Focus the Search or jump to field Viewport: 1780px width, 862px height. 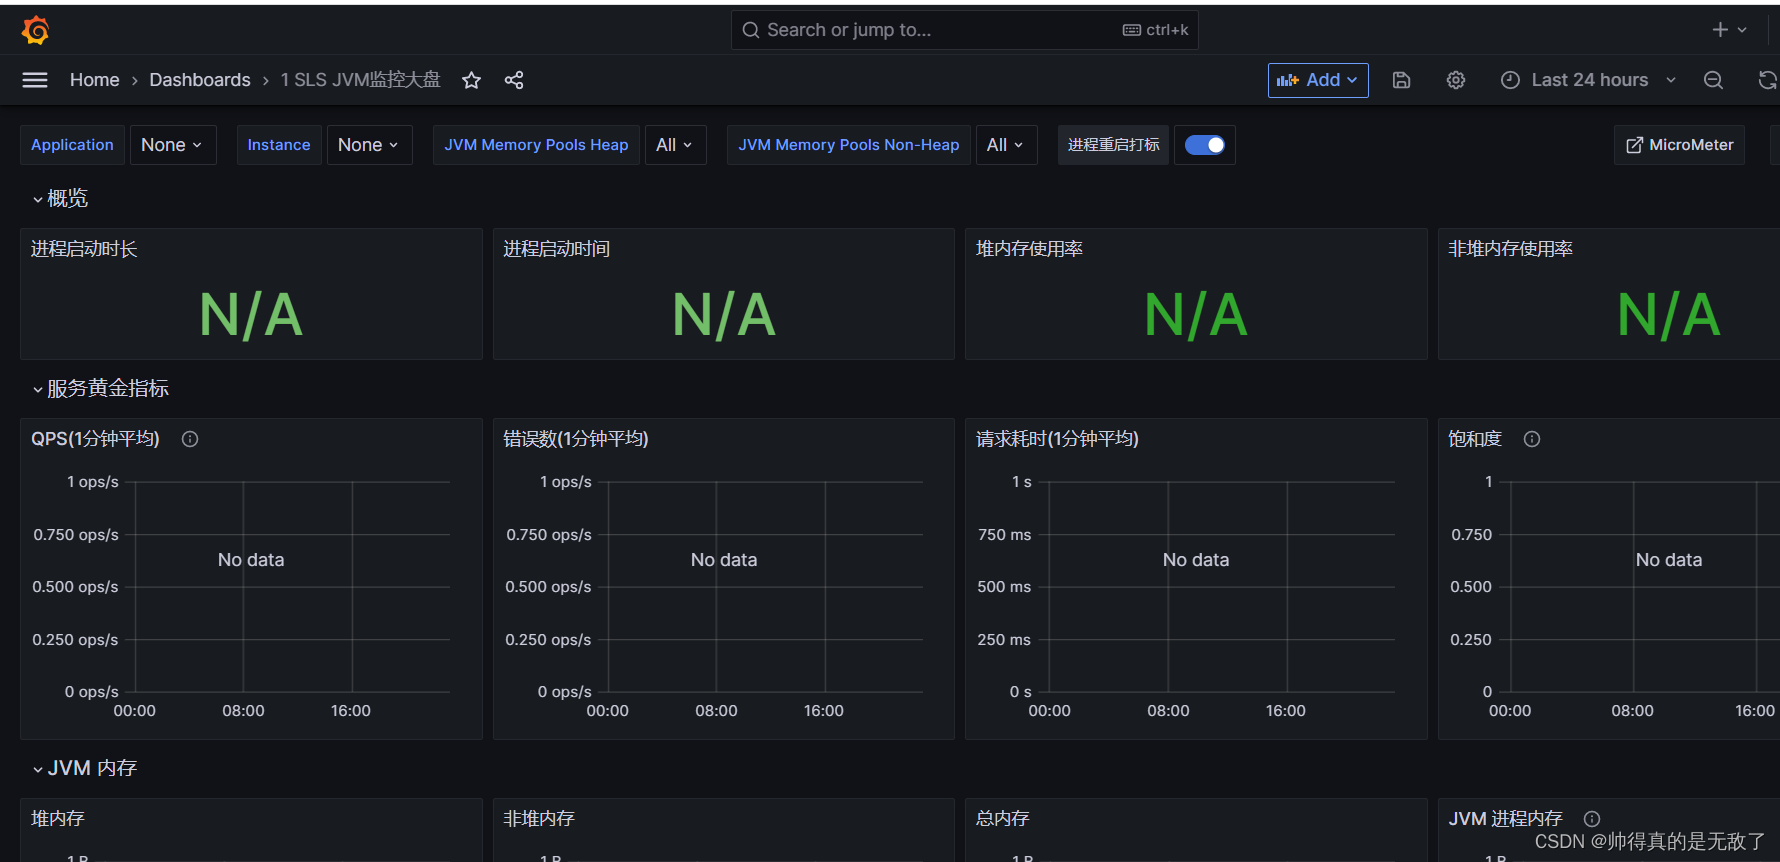[x=965, y=30]
